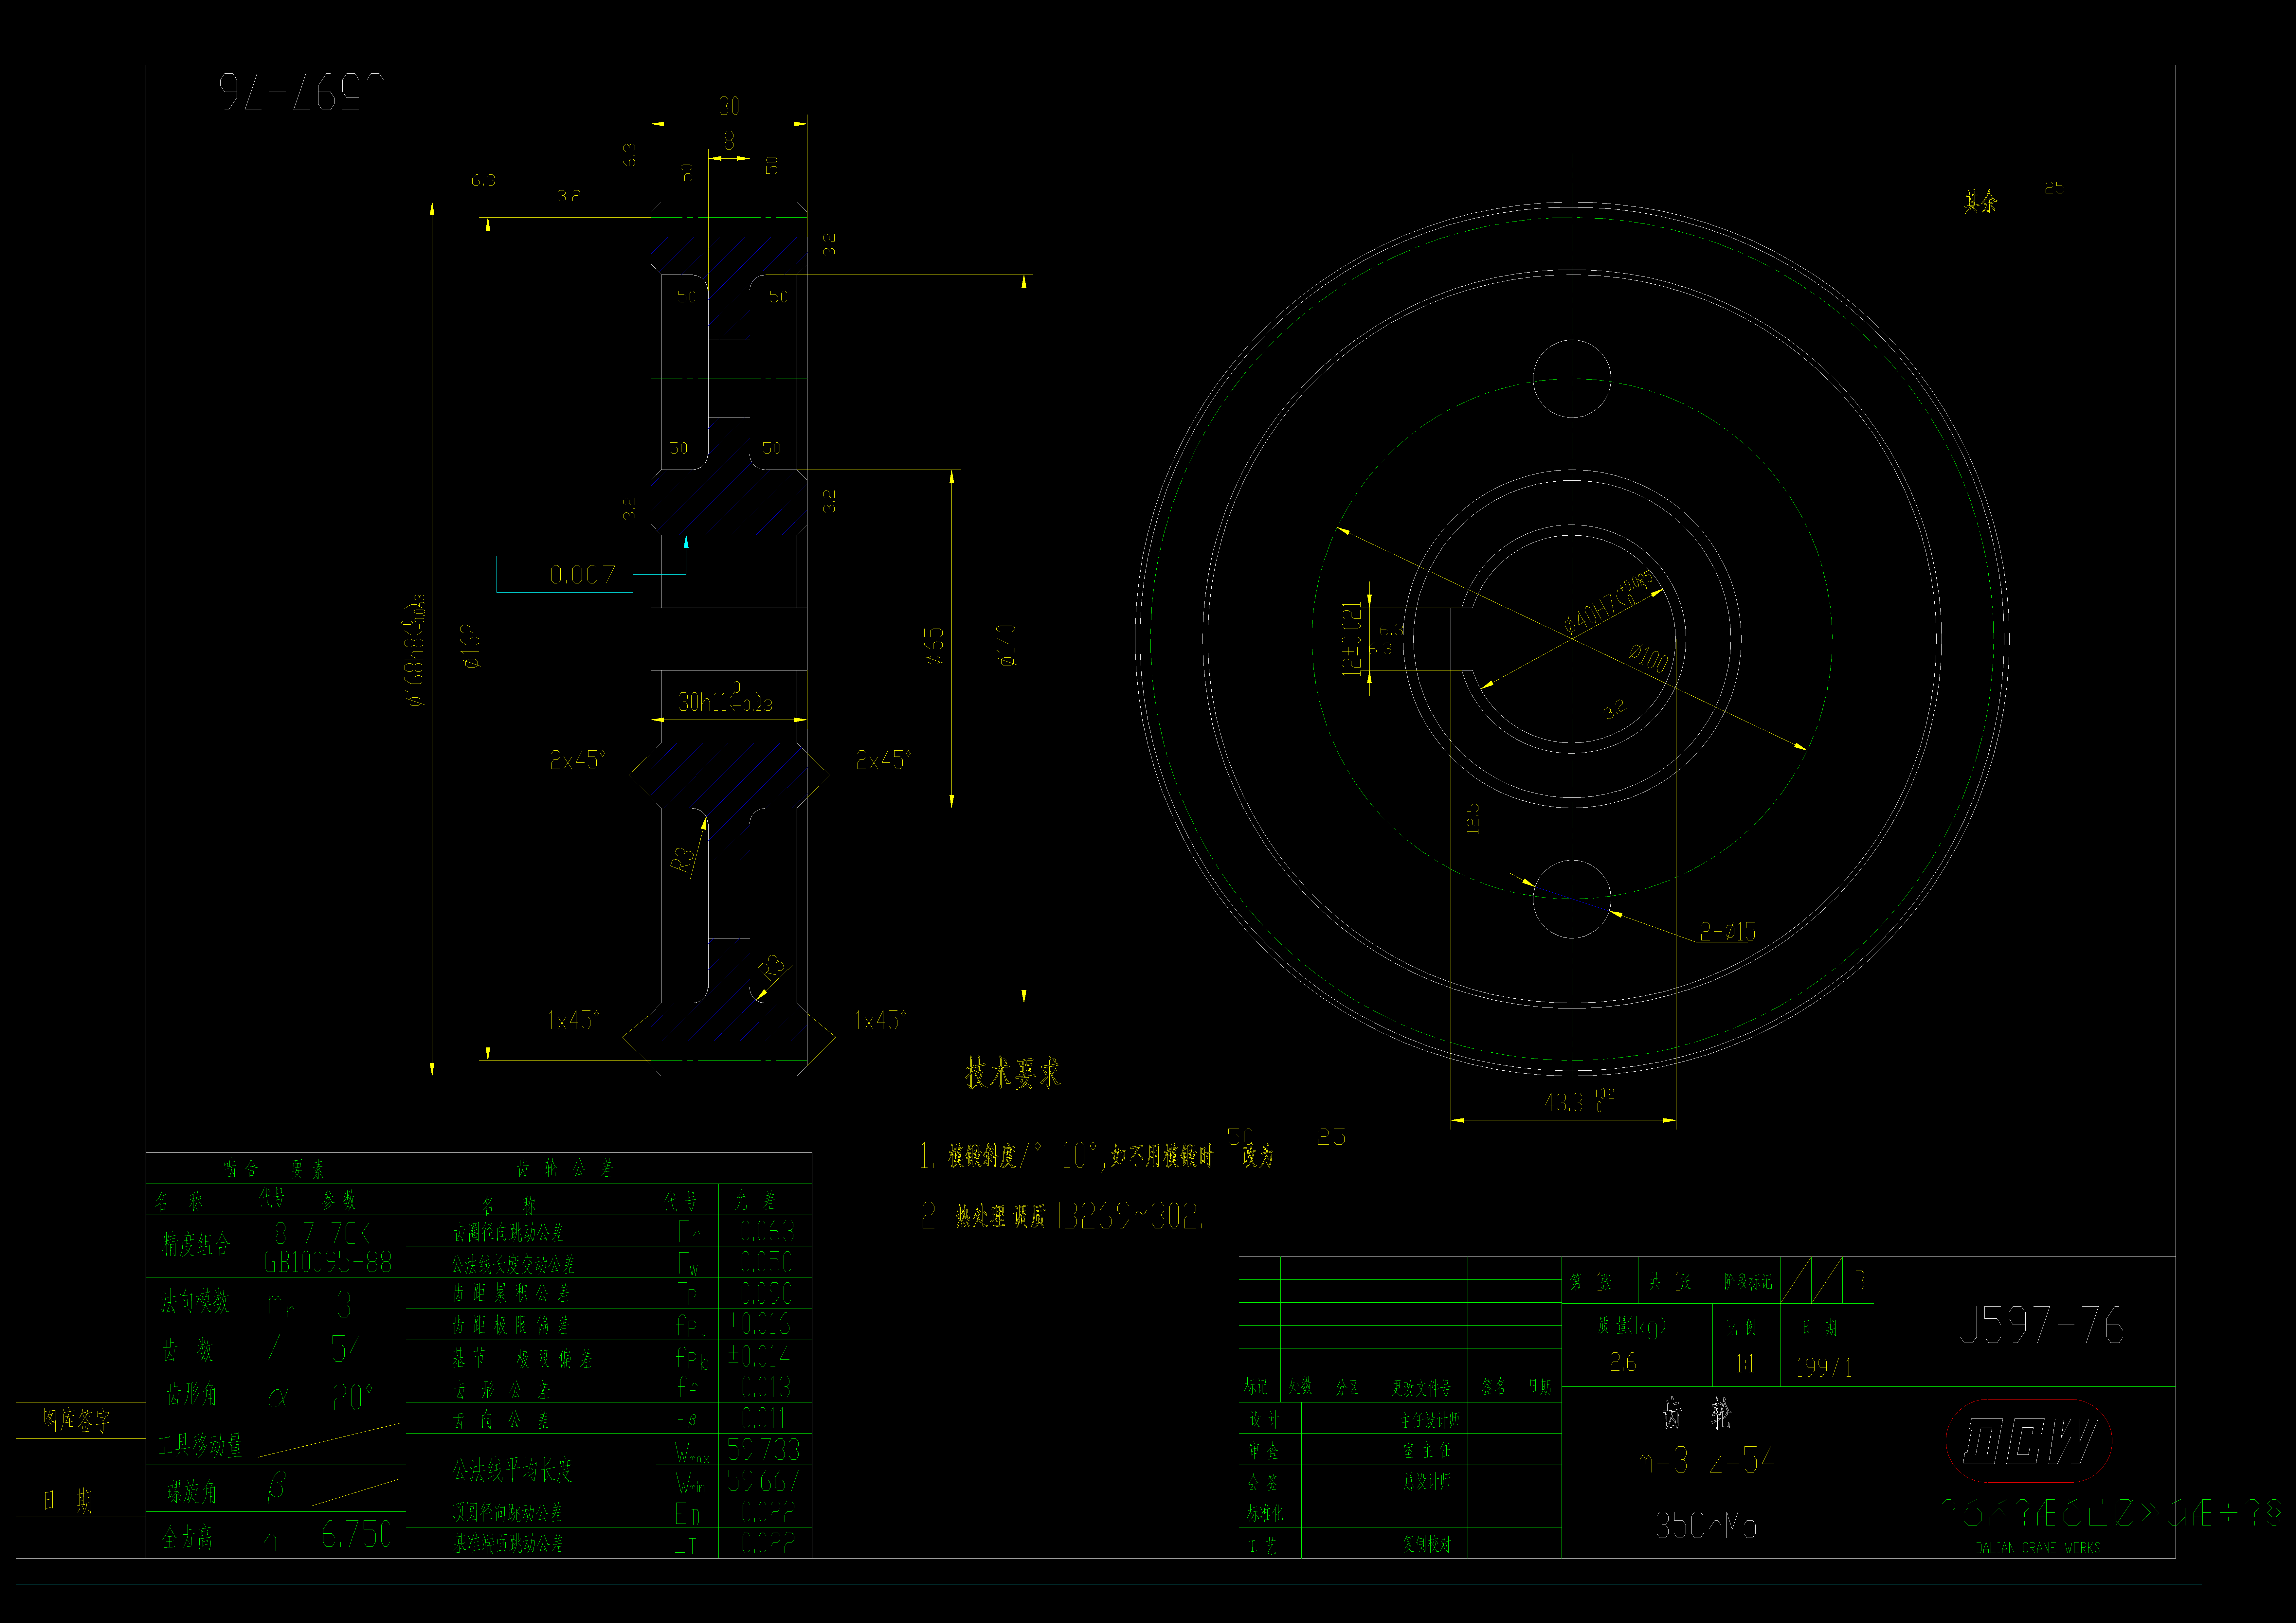Select the 技术要求 heading
This screenshot has height=1623, width=2296.
click(x=1013, y=1073)
